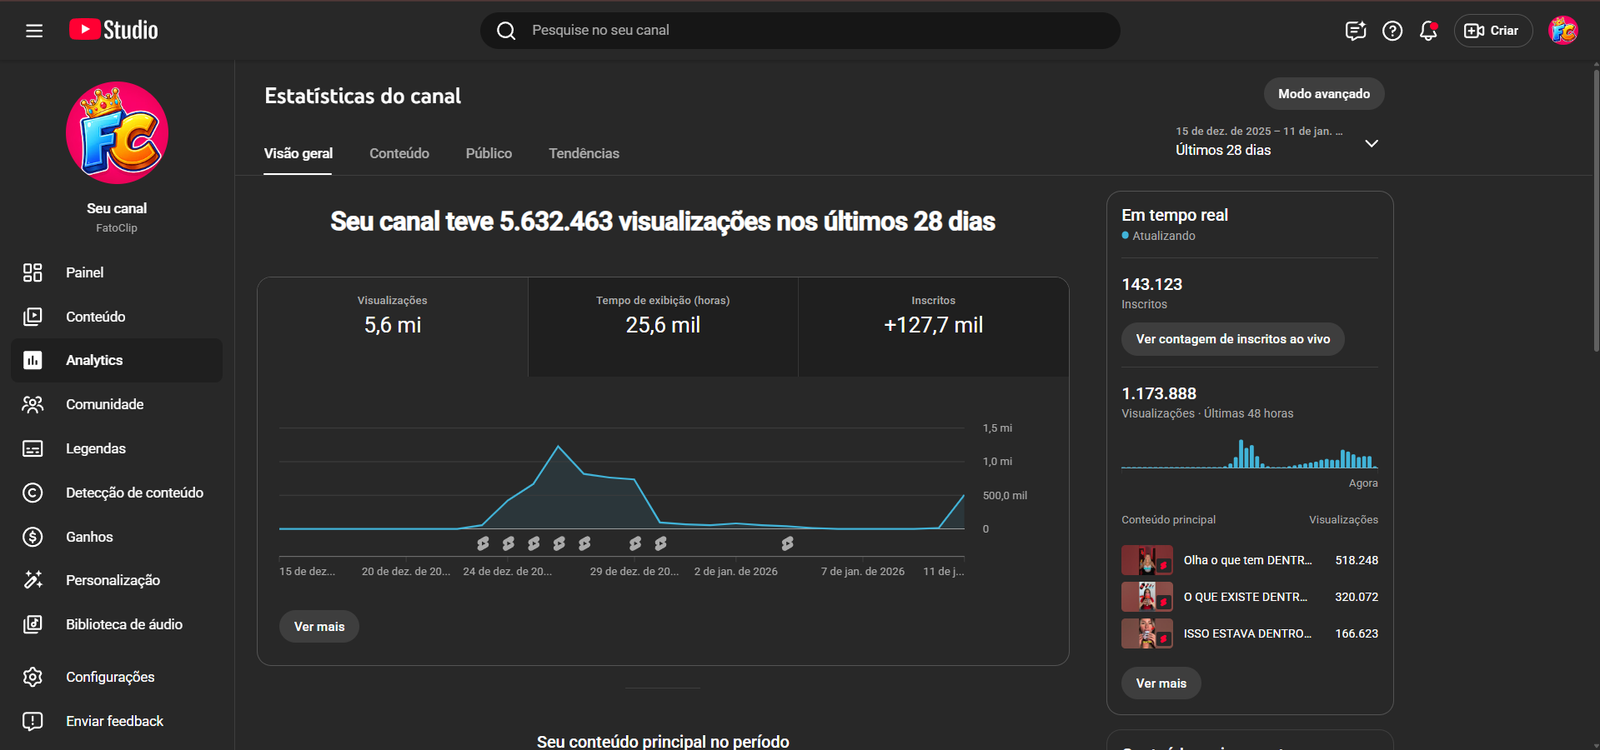Click the search field Pesquise no seu canal

(800, 31)
